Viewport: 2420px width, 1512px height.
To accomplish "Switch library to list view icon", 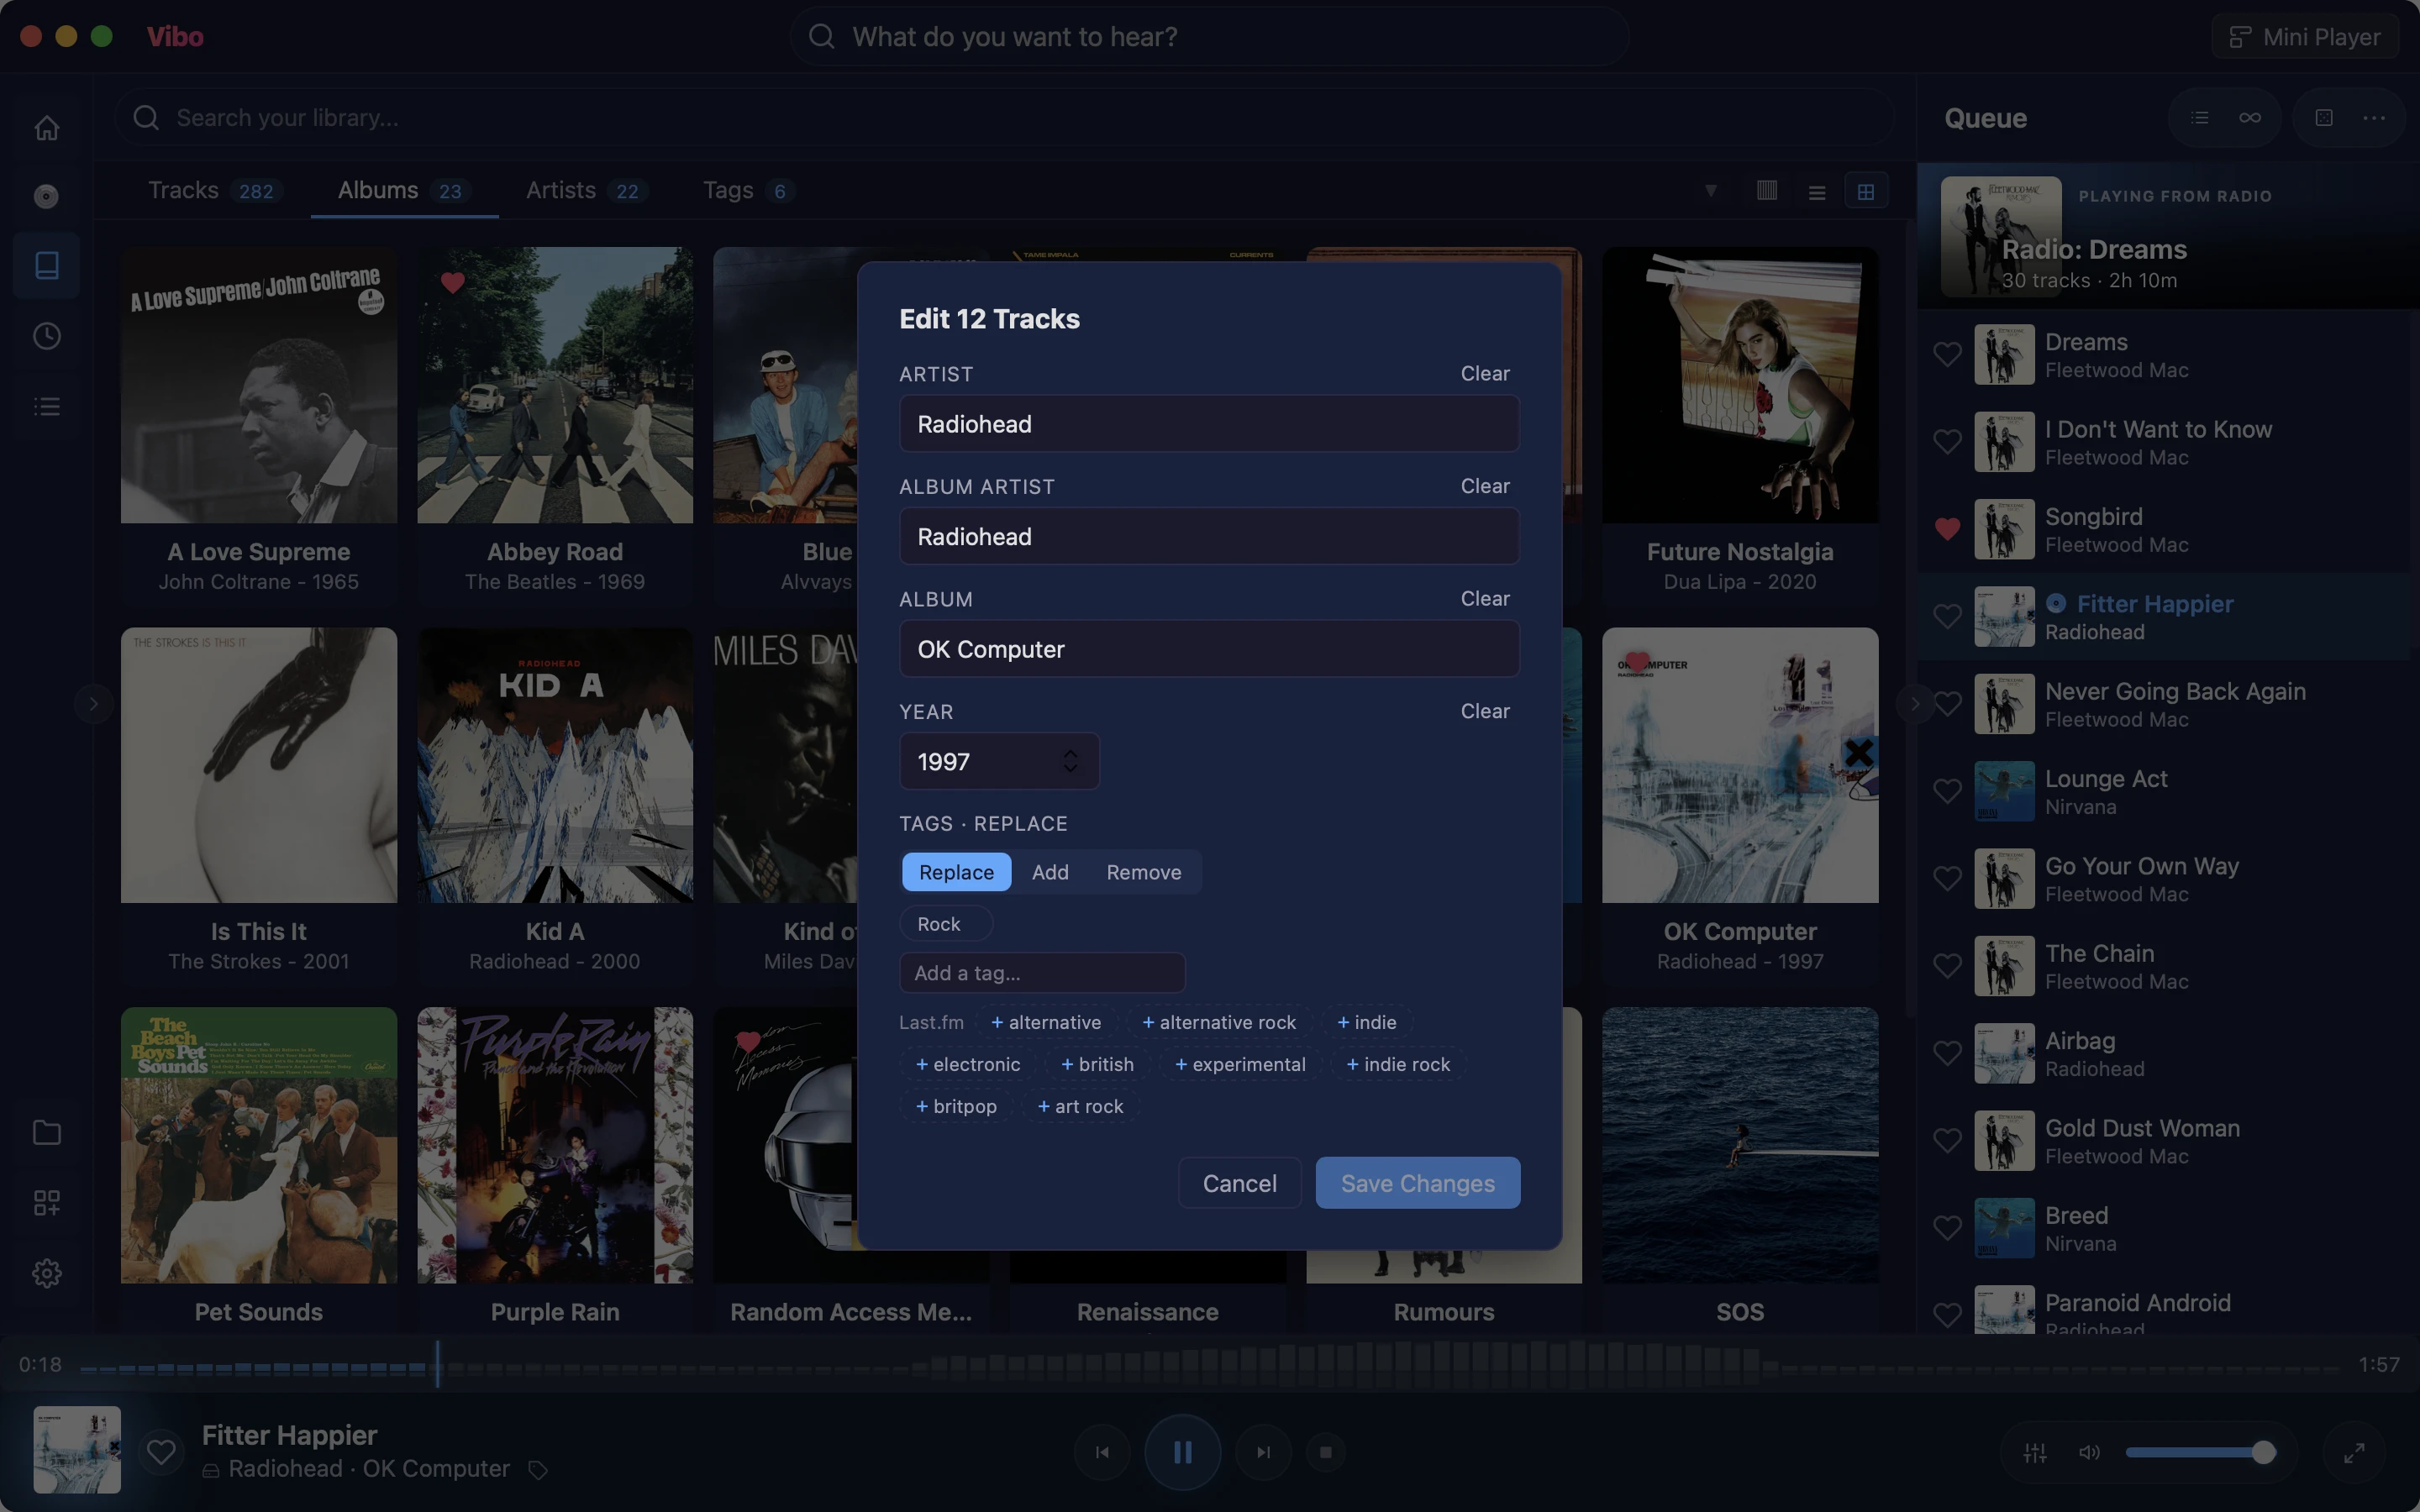I will 1817,191.
